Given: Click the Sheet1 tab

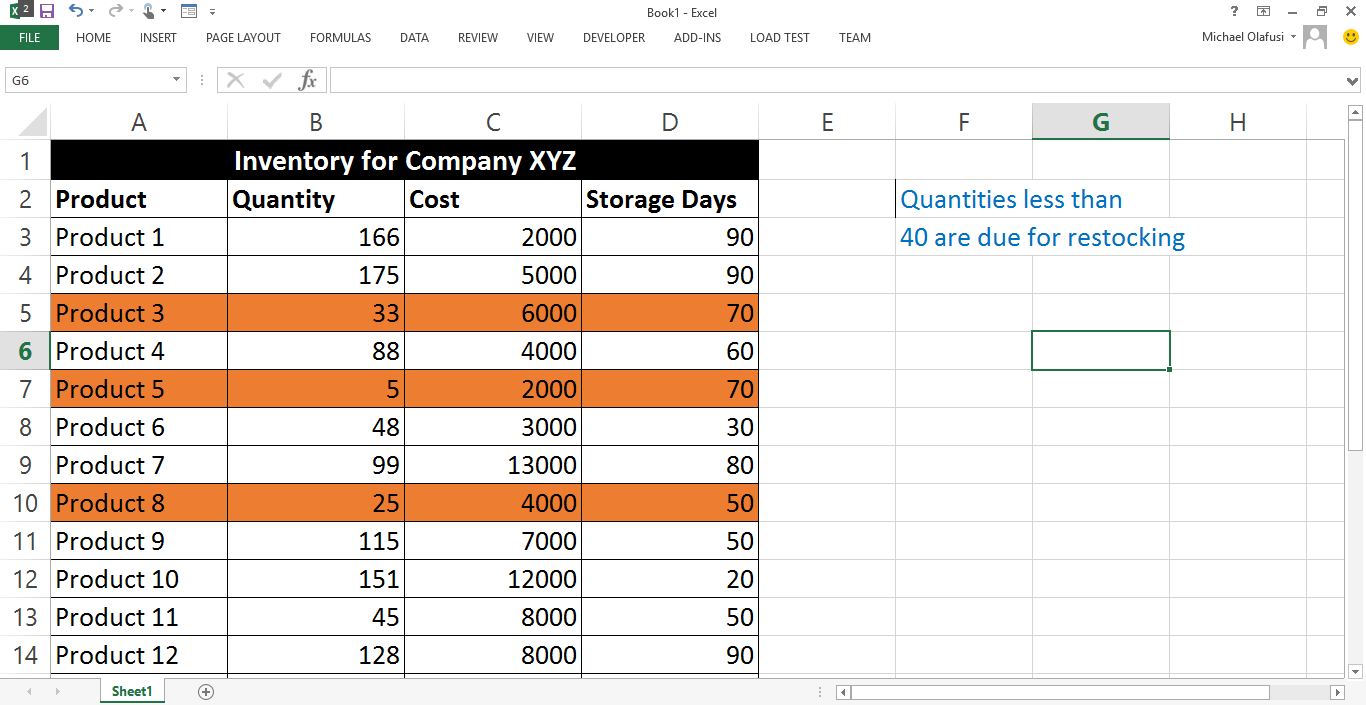Looking at the screenshot, I should (131, 690).
